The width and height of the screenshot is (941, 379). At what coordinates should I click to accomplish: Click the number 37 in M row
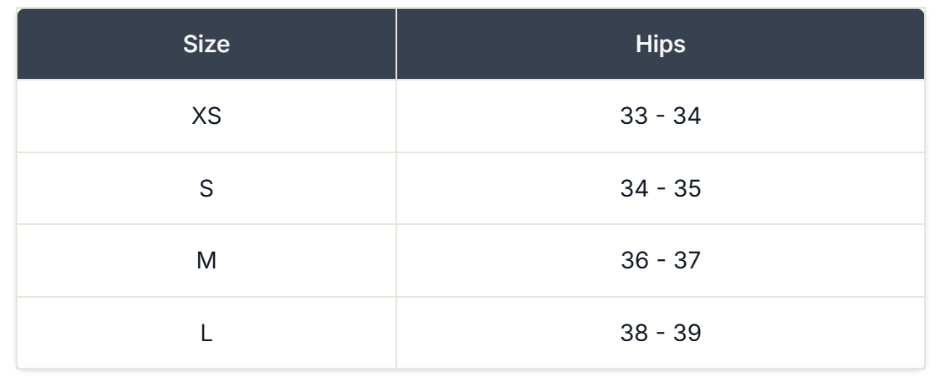pyautogui.click(x=687, y=260)
